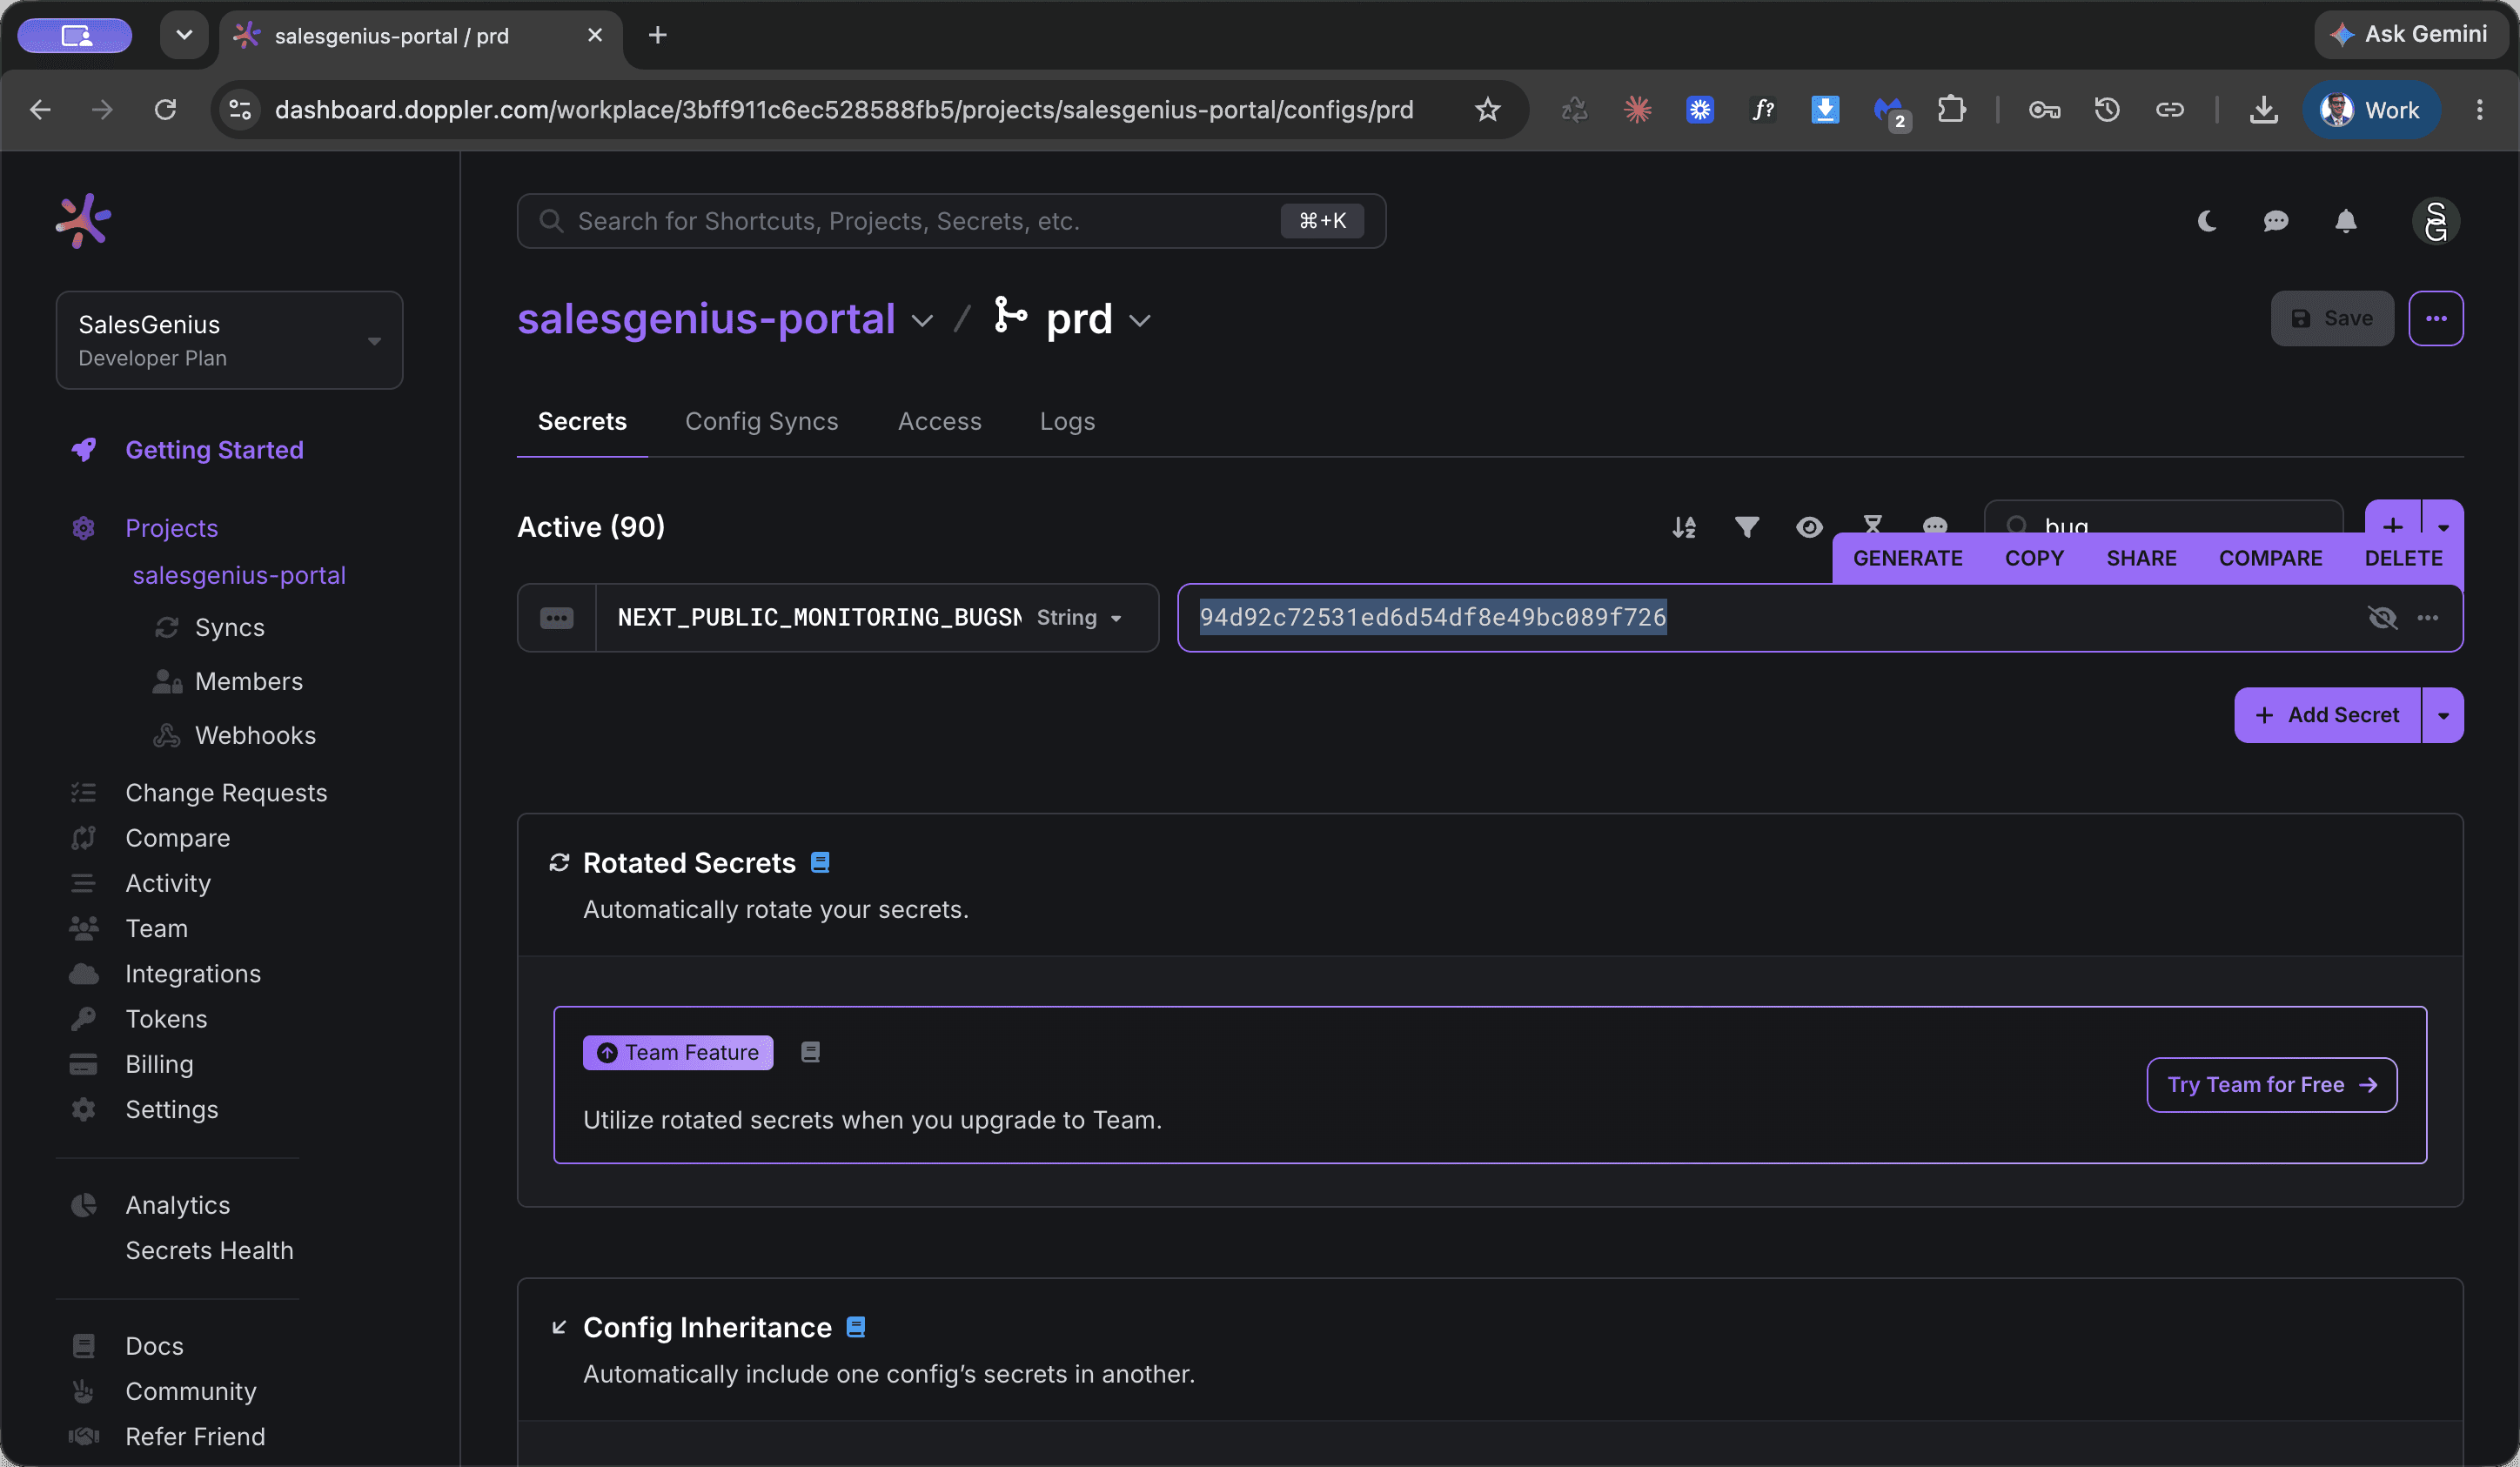The width and height of the screenshot is (2520, 1467).
Task: Open the salesgenius-portal sidebar link
Action: click(239, 575)
